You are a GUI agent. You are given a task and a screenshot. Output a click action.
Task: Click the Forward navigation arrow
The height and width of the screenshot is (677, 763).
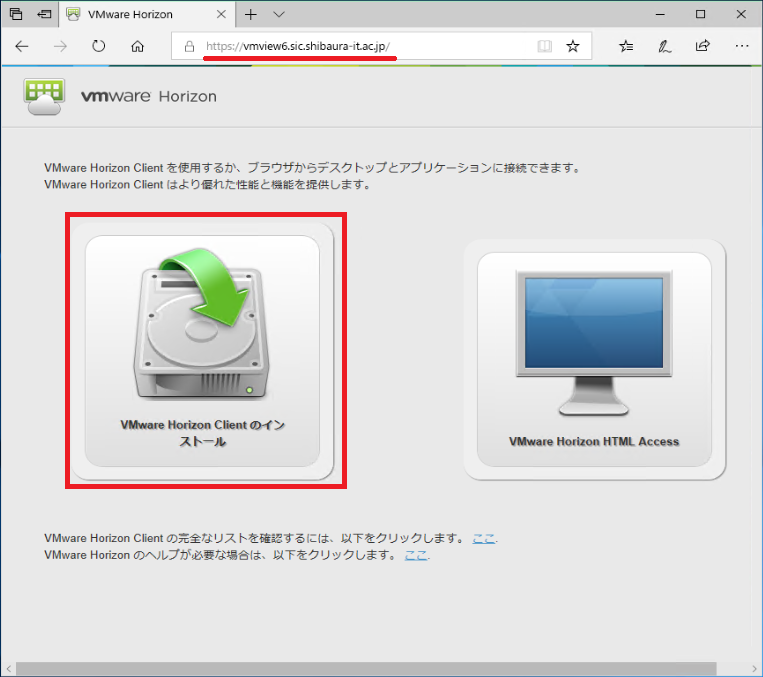60,46
